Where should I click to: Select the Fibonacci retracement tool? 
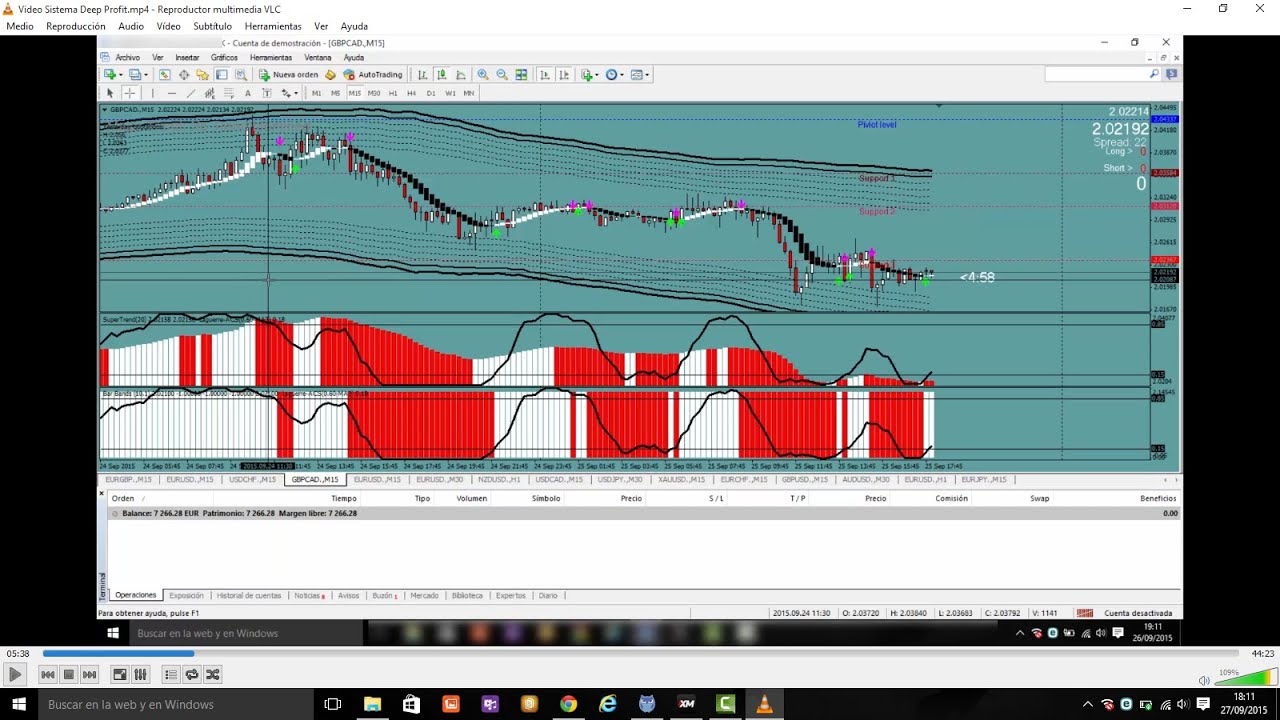click(229, 93)
